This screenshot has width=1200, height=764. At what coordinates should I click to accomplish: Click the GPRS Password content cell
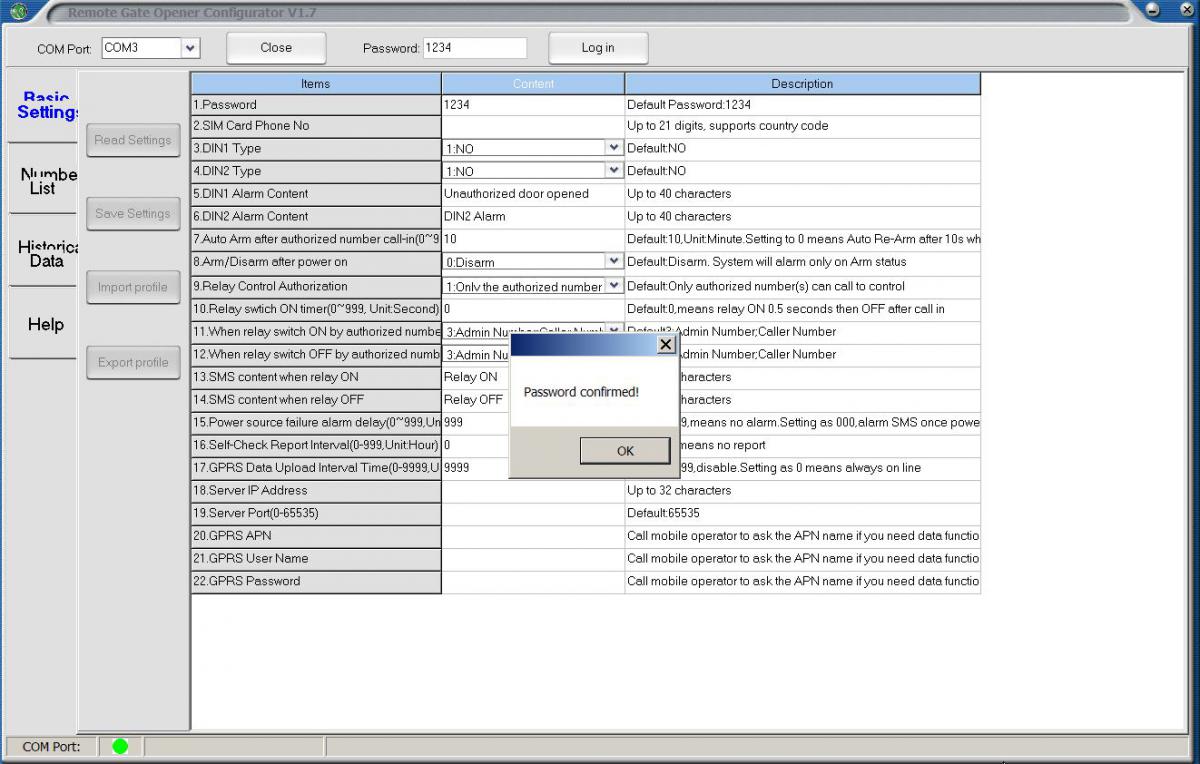point(533,581)
